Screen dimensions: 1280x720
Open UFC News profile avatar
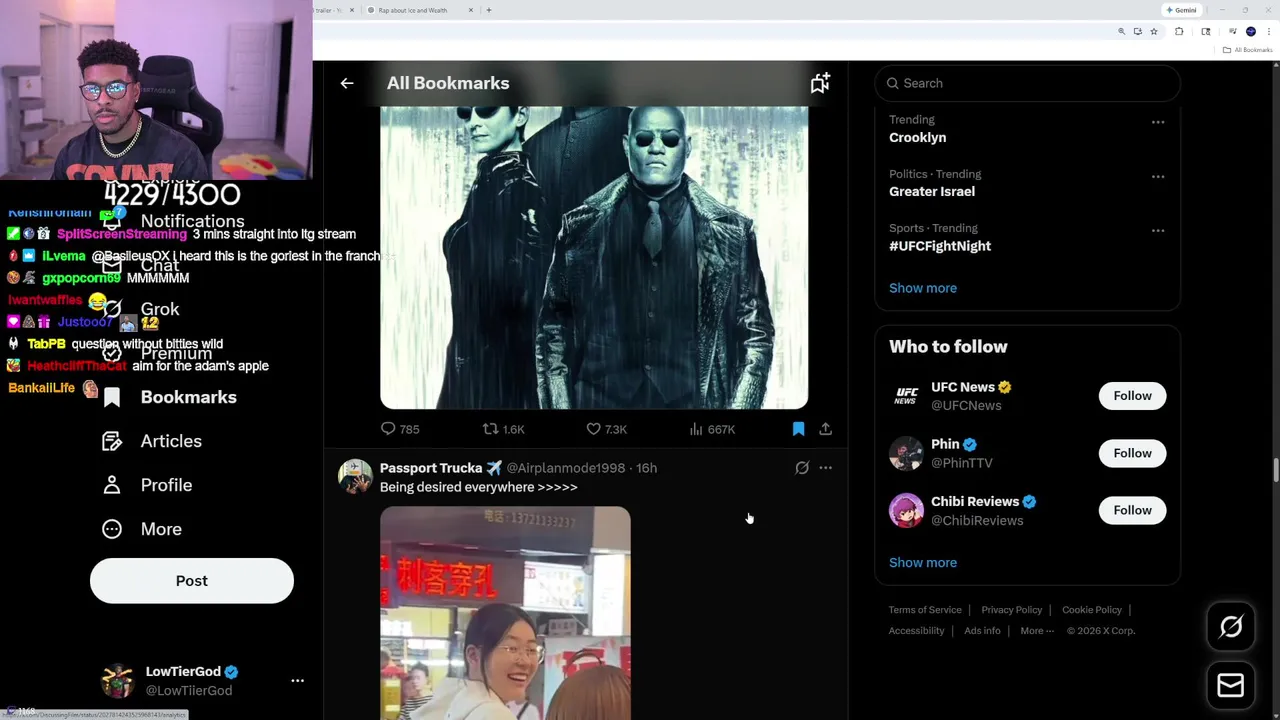(x=906, y=396)
